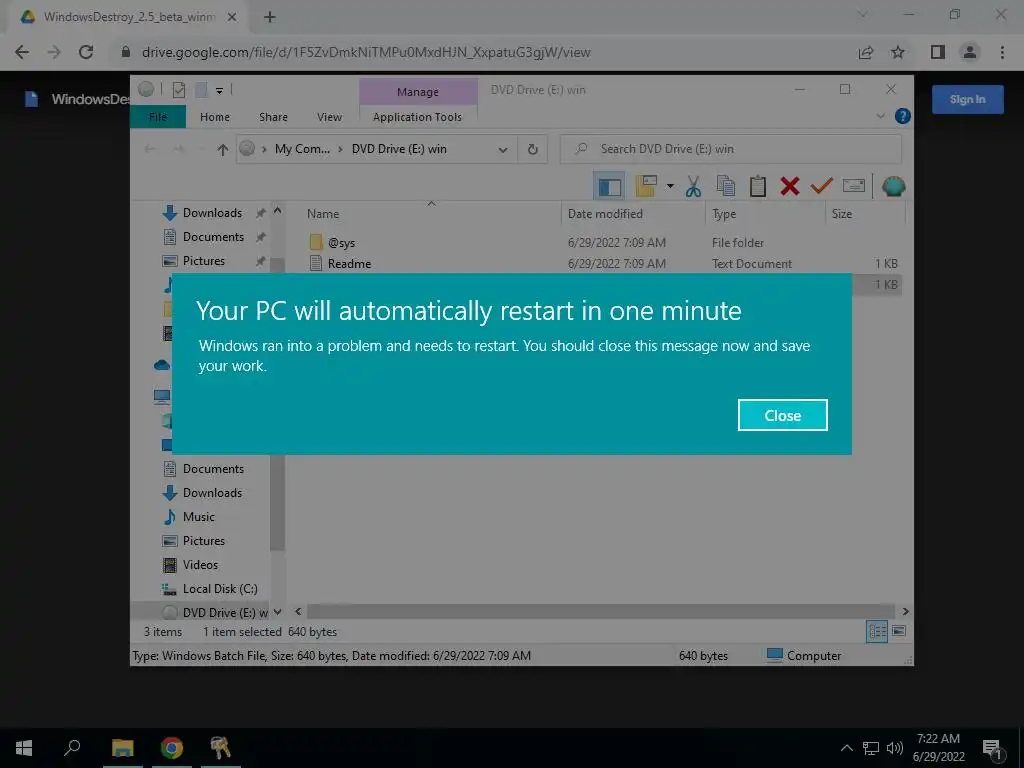The width and height of the screenshot is (1024, 768).
Task: Open the address bar history dropdown
Action: coord(503,150)
